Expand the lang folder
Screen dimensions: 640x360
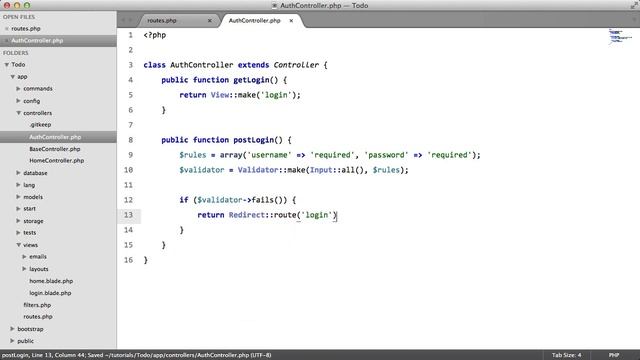click(18, 185)
